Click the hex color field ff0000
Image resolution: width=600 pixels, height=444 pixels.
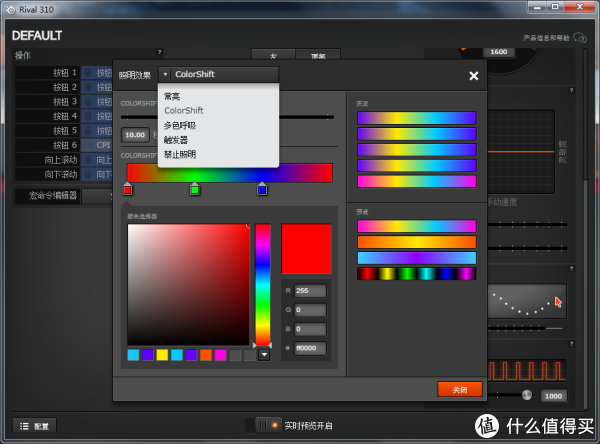click(310, 348)
